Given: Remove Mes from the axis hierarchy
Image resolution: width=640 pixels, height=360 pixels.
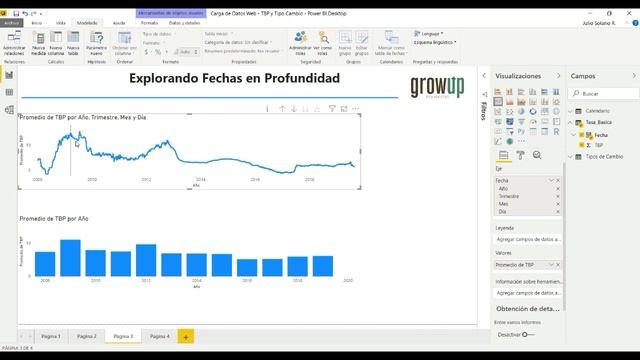Looking at the screenshot, I should coord(558,204).
